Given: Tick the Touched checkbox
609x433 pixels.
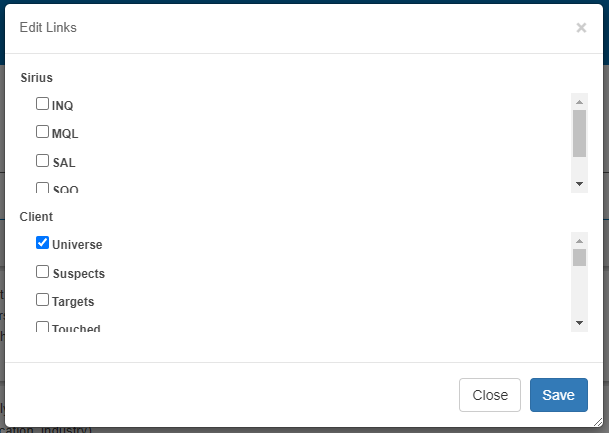Looking at the screenshot, I should tap(42, 327).
